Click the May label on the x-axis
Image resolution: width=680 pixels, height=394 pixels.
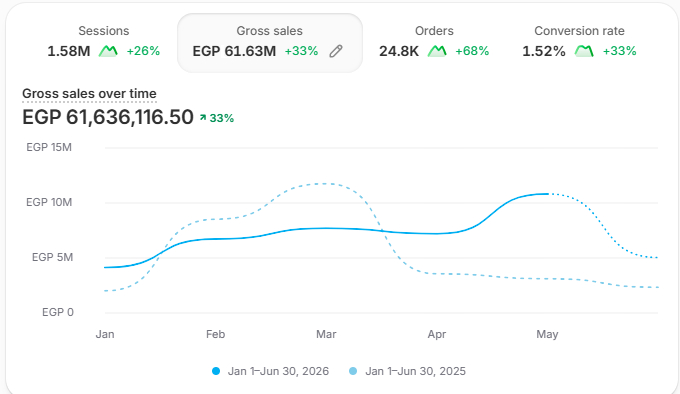(x=547, y=334)
